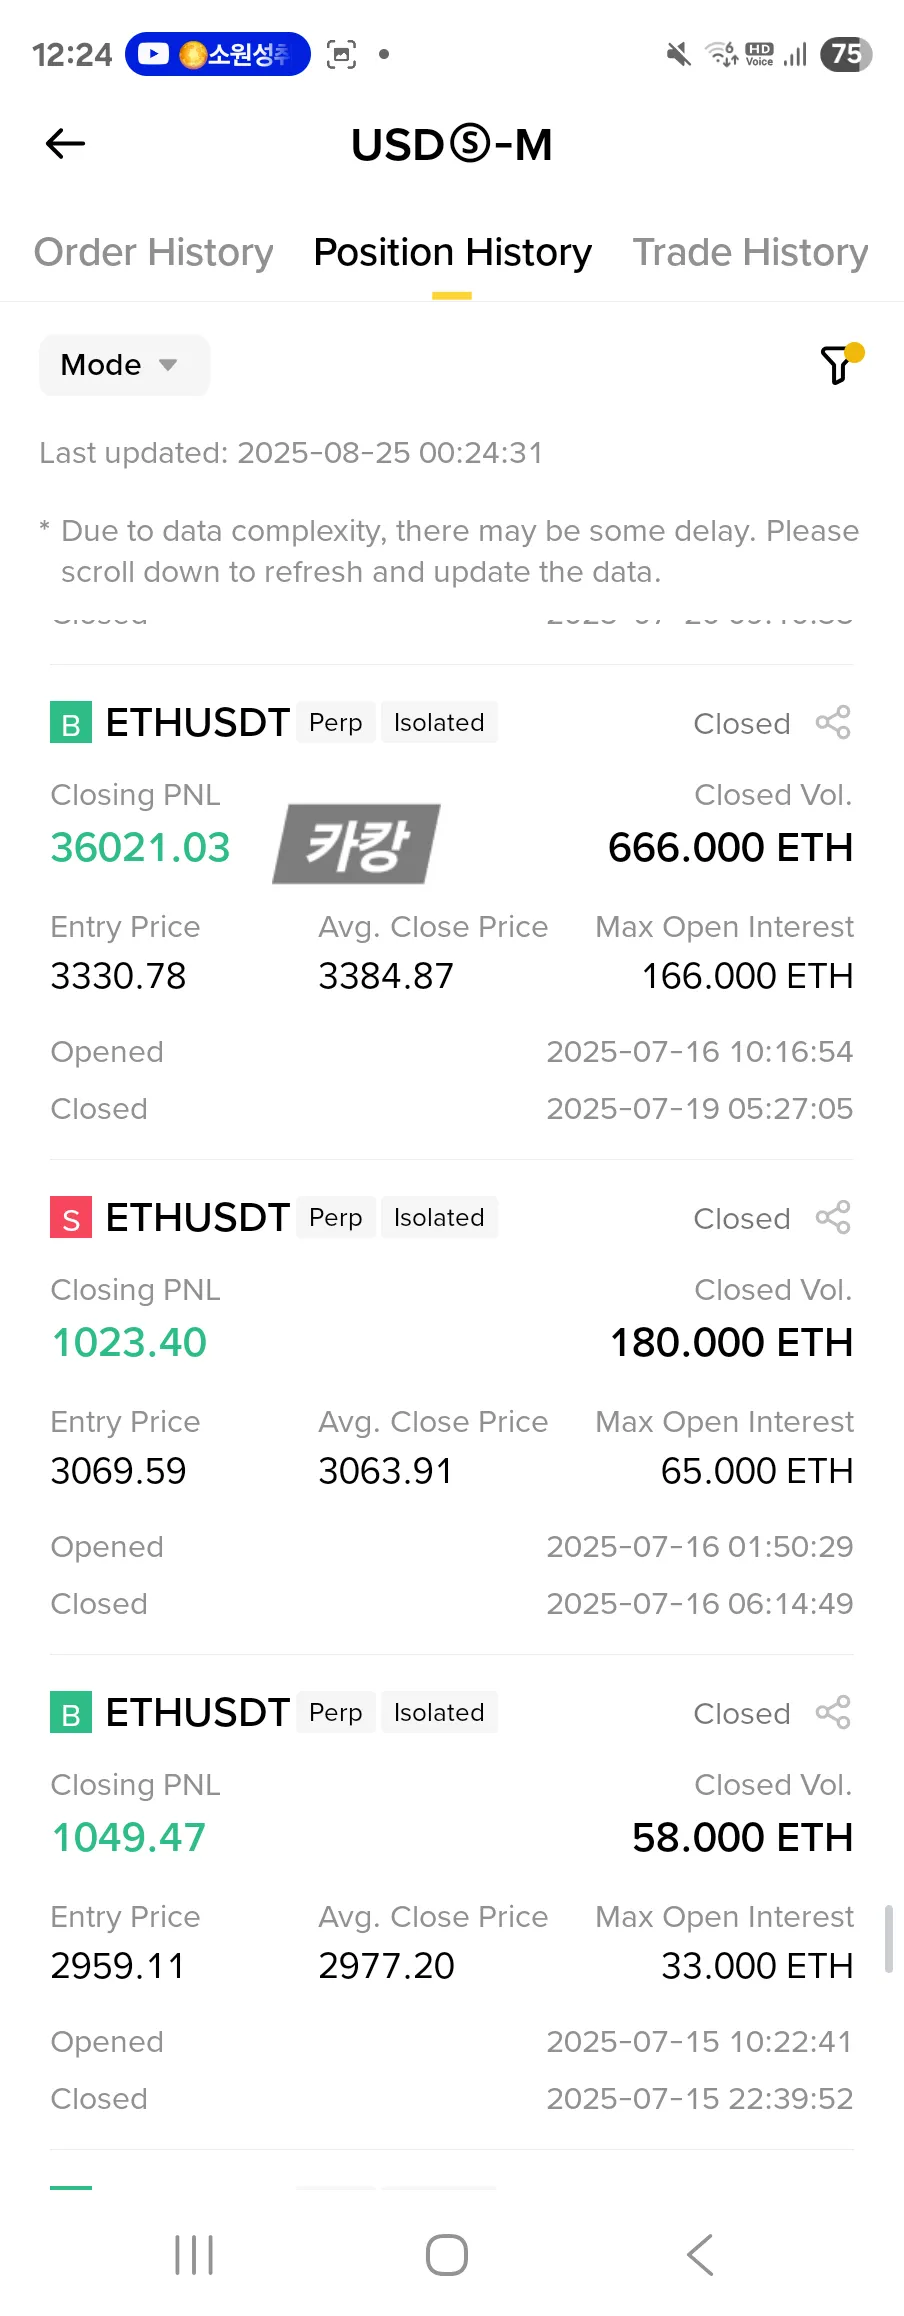The image size is (904, 2316).
Task: Switch to the Order History tab
Action: (x=153, y=253)
